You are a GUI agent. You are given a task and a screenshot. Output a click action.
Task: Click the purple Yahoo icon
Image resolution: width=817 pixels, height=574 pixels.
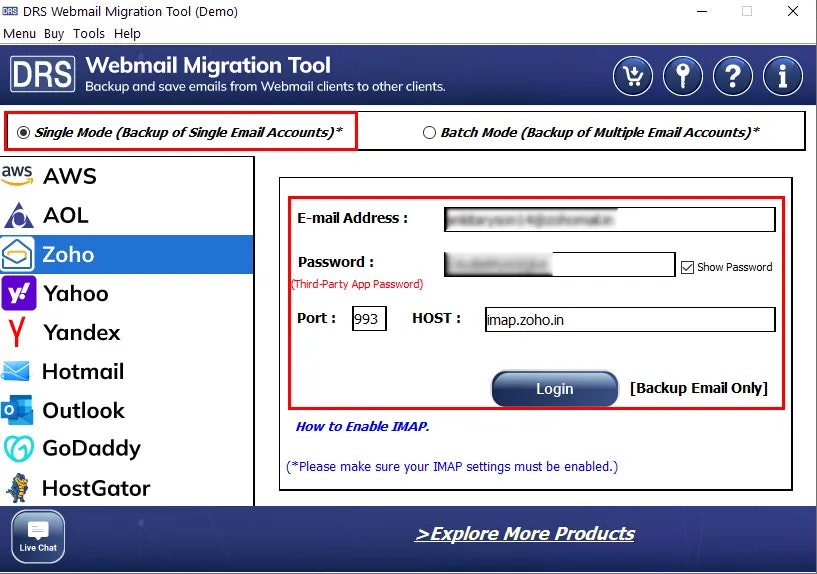(19, 293)
